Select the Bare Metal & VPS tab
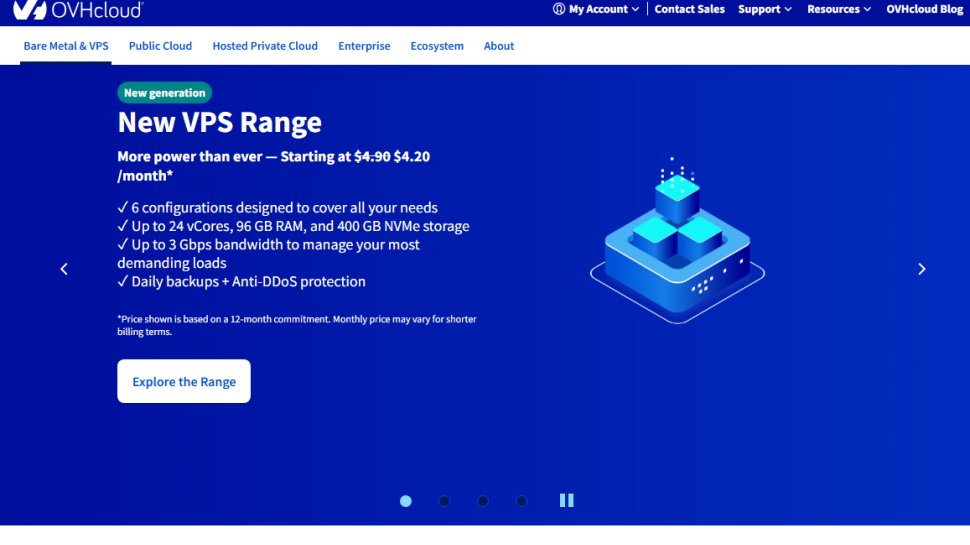This screenshot has width=970, height=545. coord(66,46)
